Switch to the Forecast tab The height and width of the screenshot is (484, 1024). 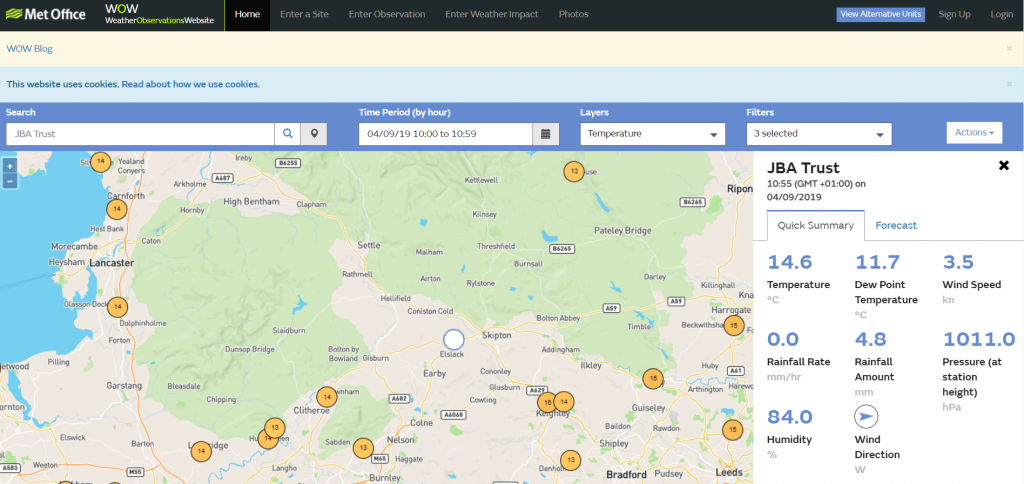(x=896, y=225)
